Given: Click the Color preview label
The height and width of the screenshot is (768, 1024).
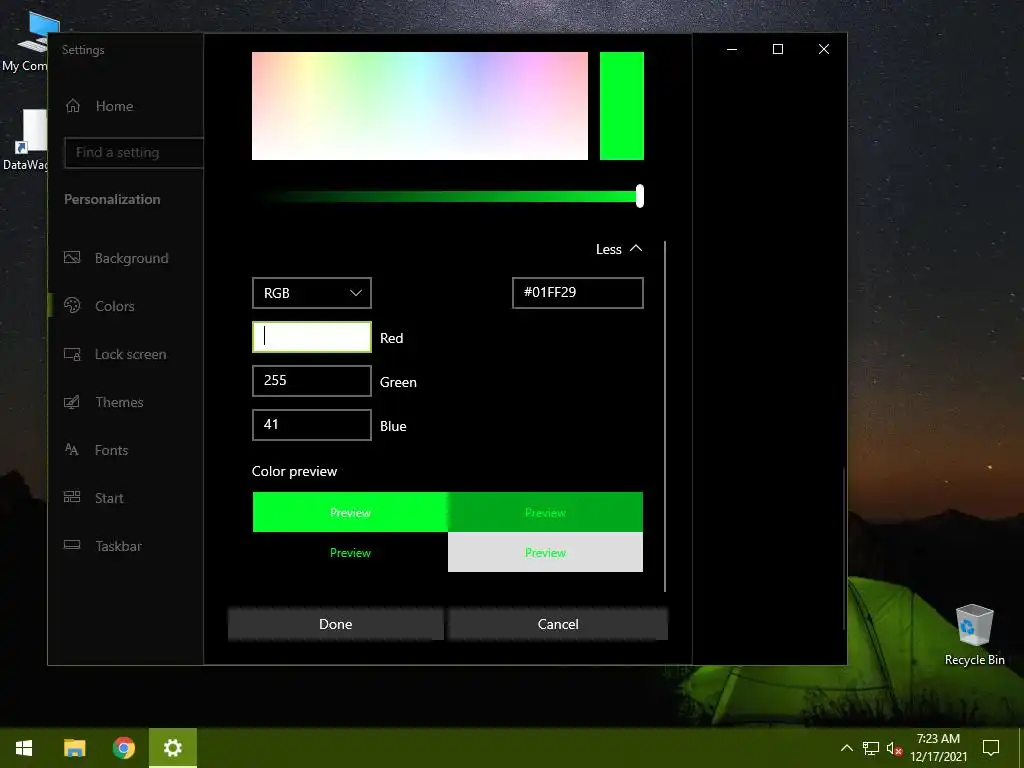Looking at the screenshot, I should (295, 471).
